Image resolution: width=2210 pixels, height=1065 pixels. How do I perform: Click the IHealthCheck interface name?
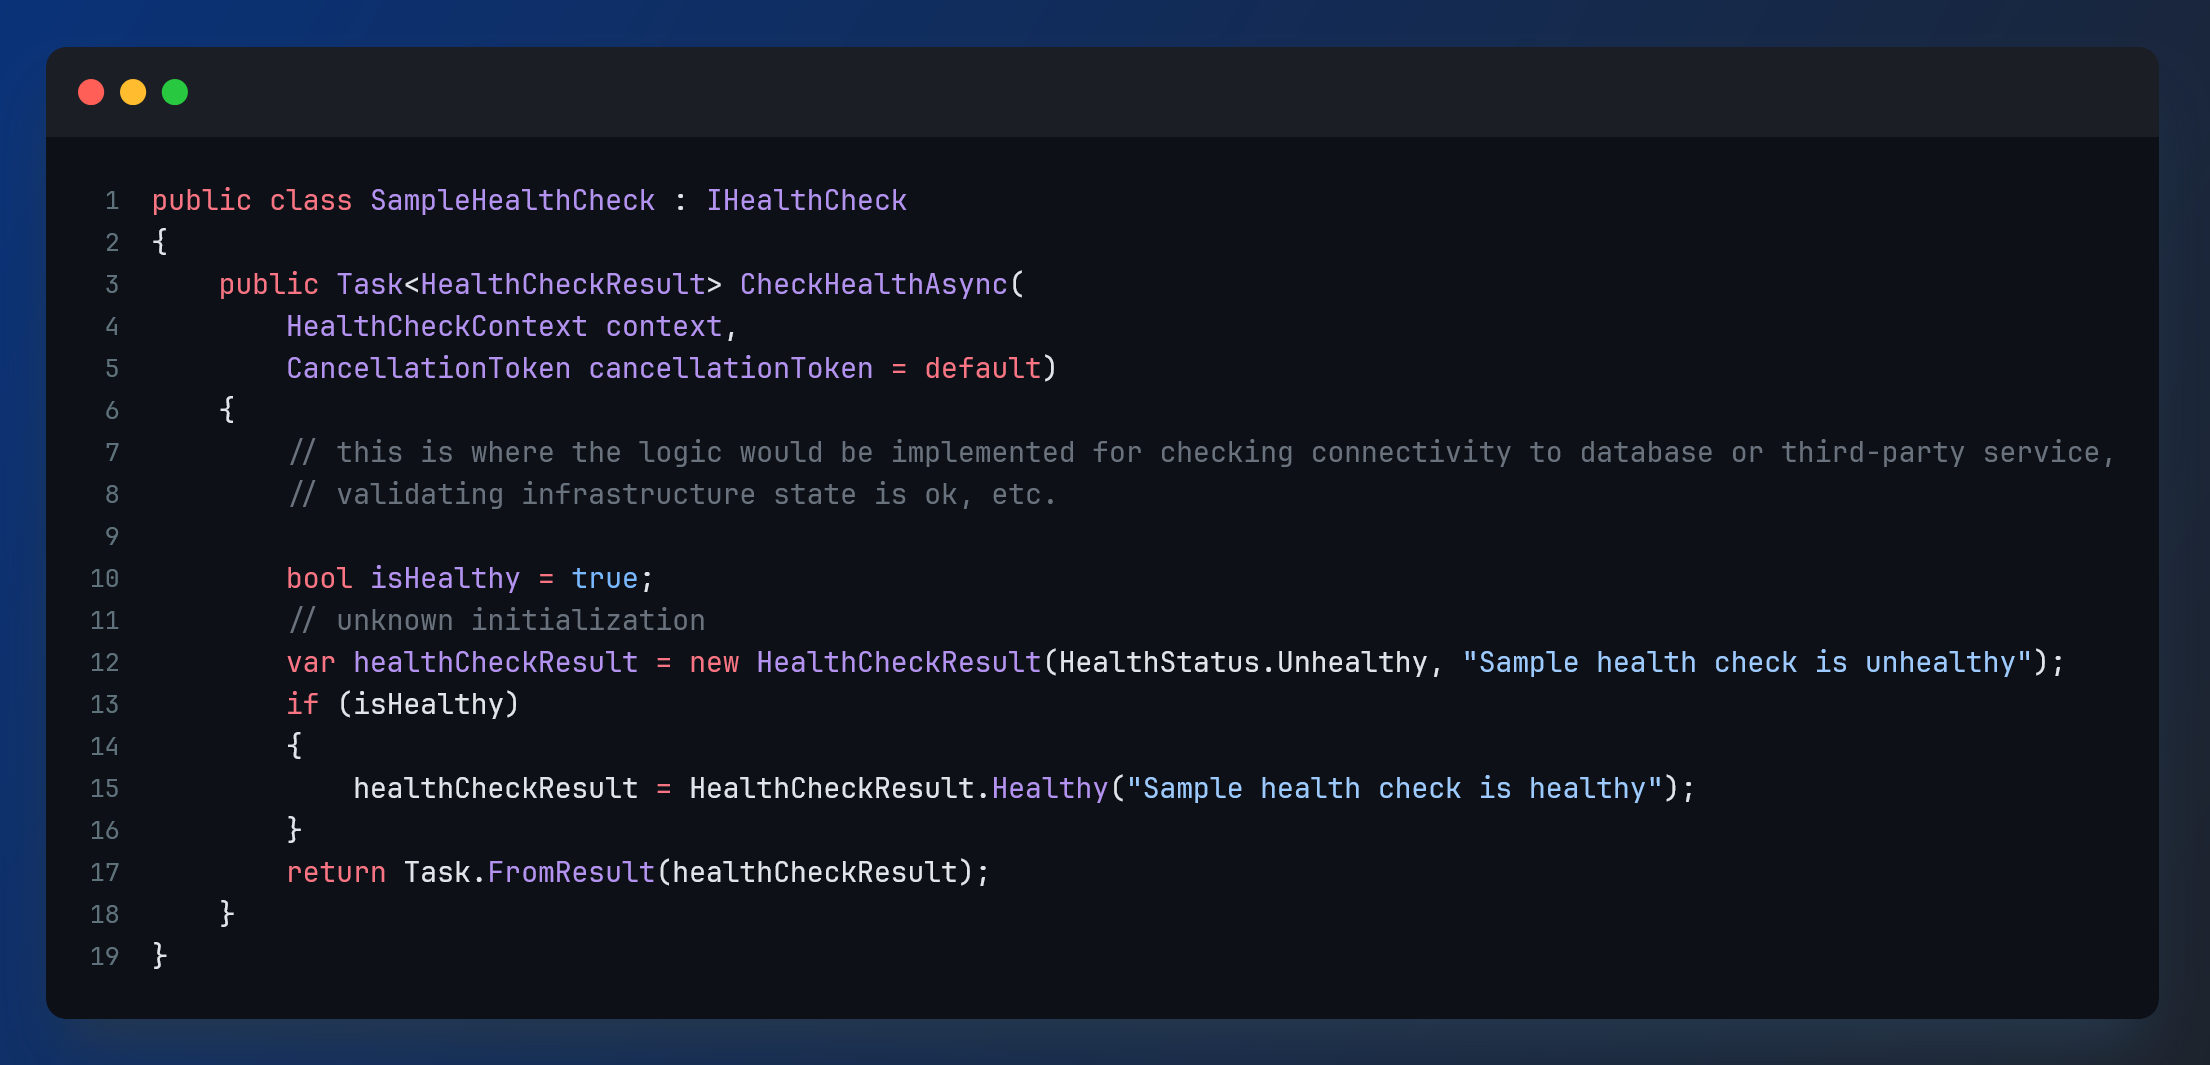[x=807, y=201]
